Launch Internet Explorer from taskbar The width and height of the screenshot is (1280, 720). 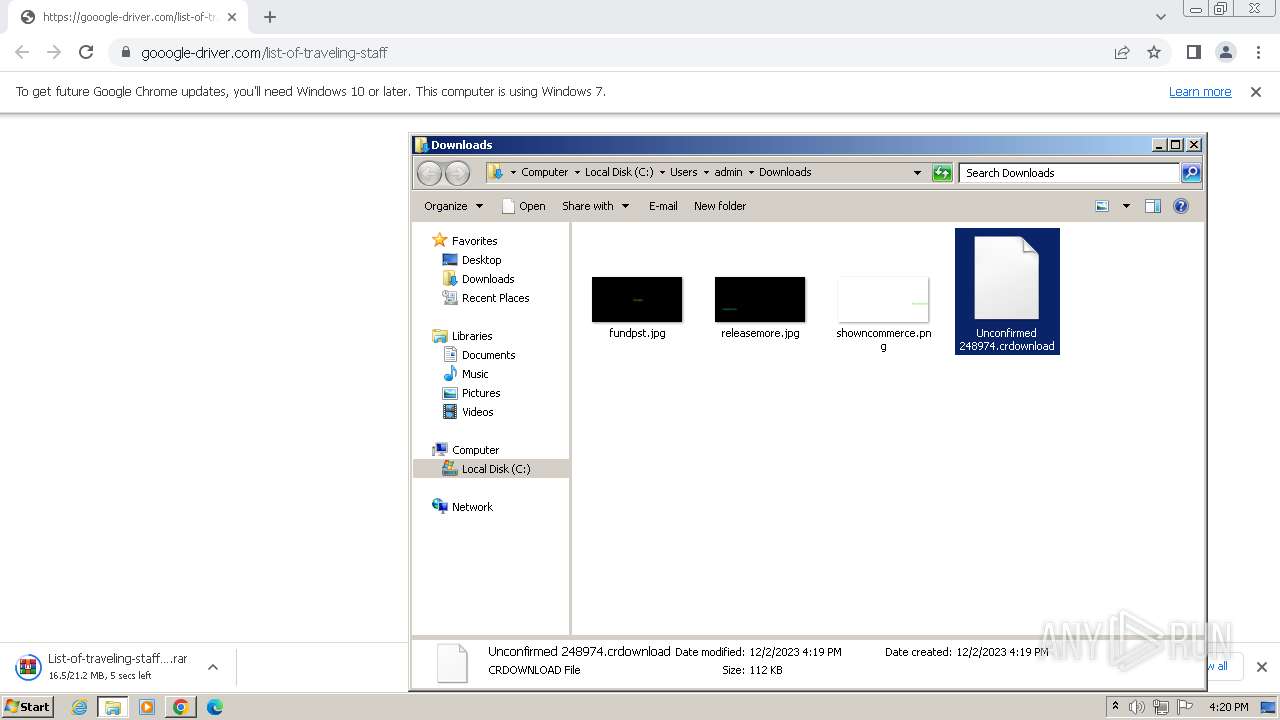[80, 707]
